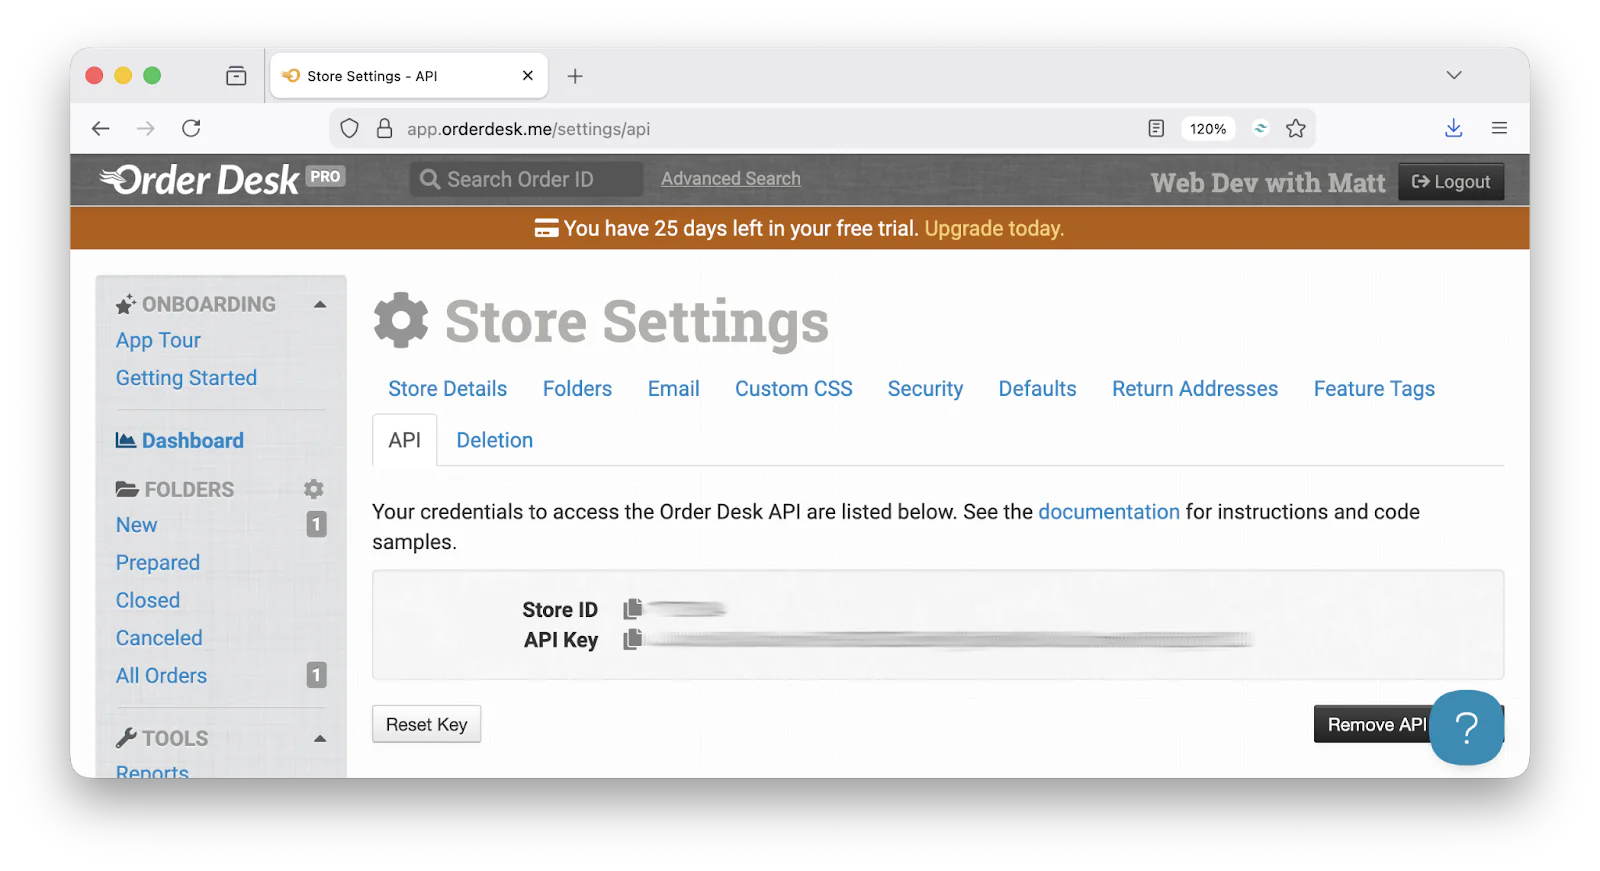Click the browser back arrow
This screenshot has height=871, width=1600.
coord(100,128)
